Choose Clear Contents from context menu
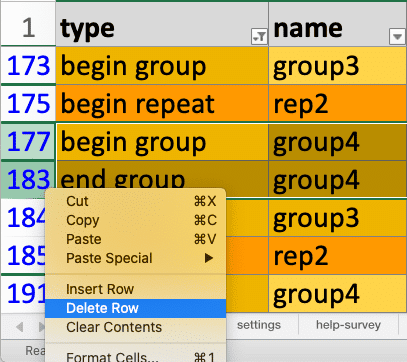 [136, 327]
